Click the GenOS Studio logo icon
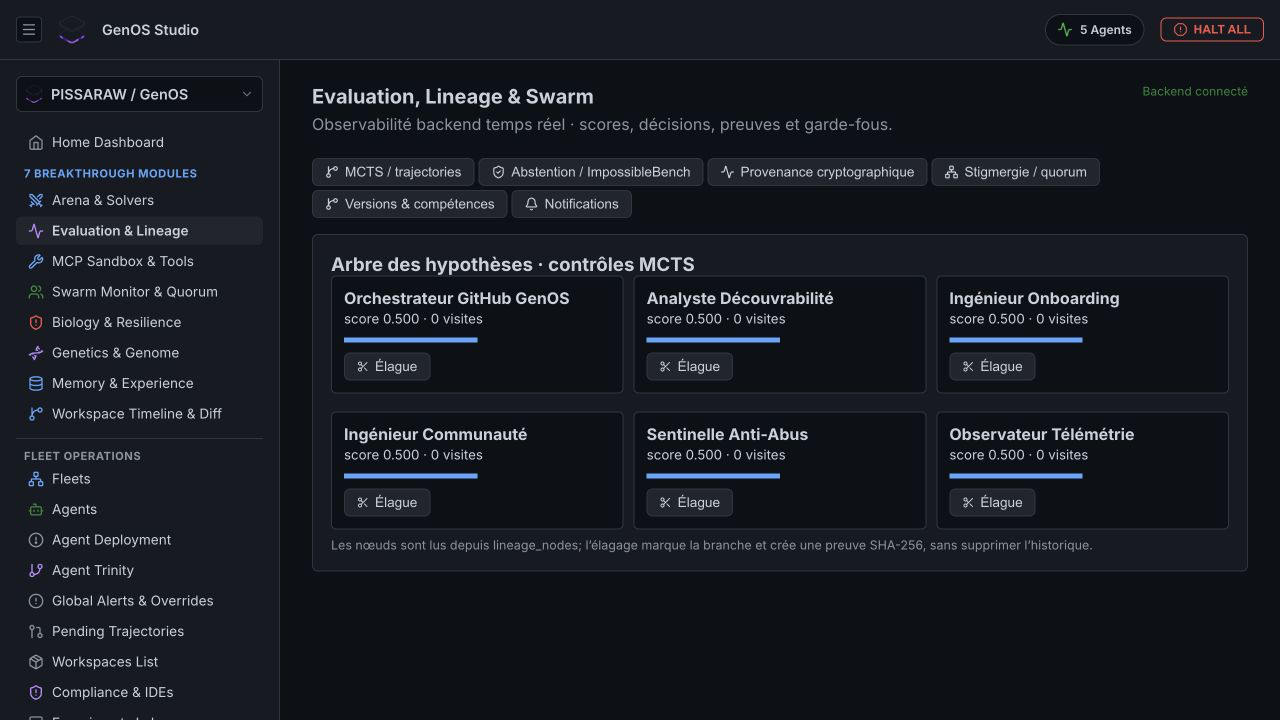 (71, 30)
